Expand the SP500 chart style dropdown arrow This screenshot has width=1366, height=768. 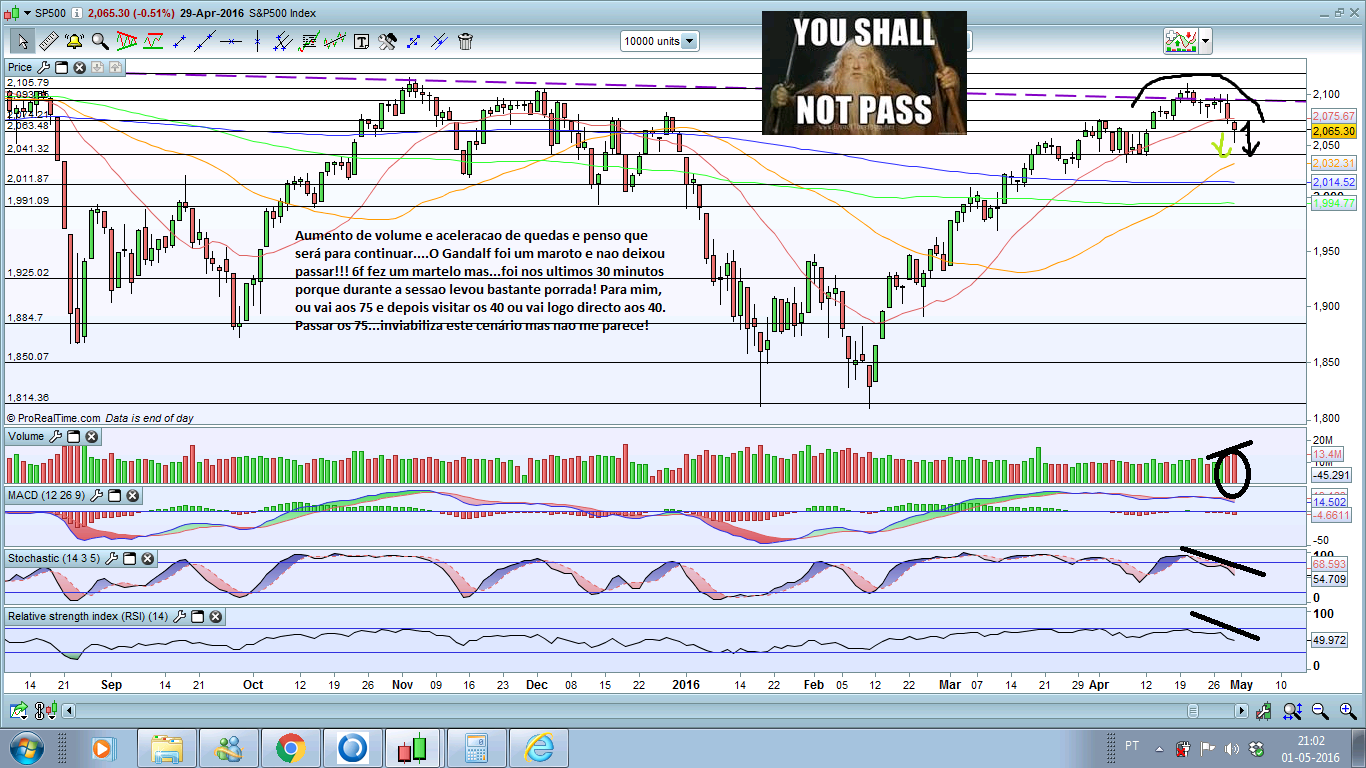[x=27, y=13]
